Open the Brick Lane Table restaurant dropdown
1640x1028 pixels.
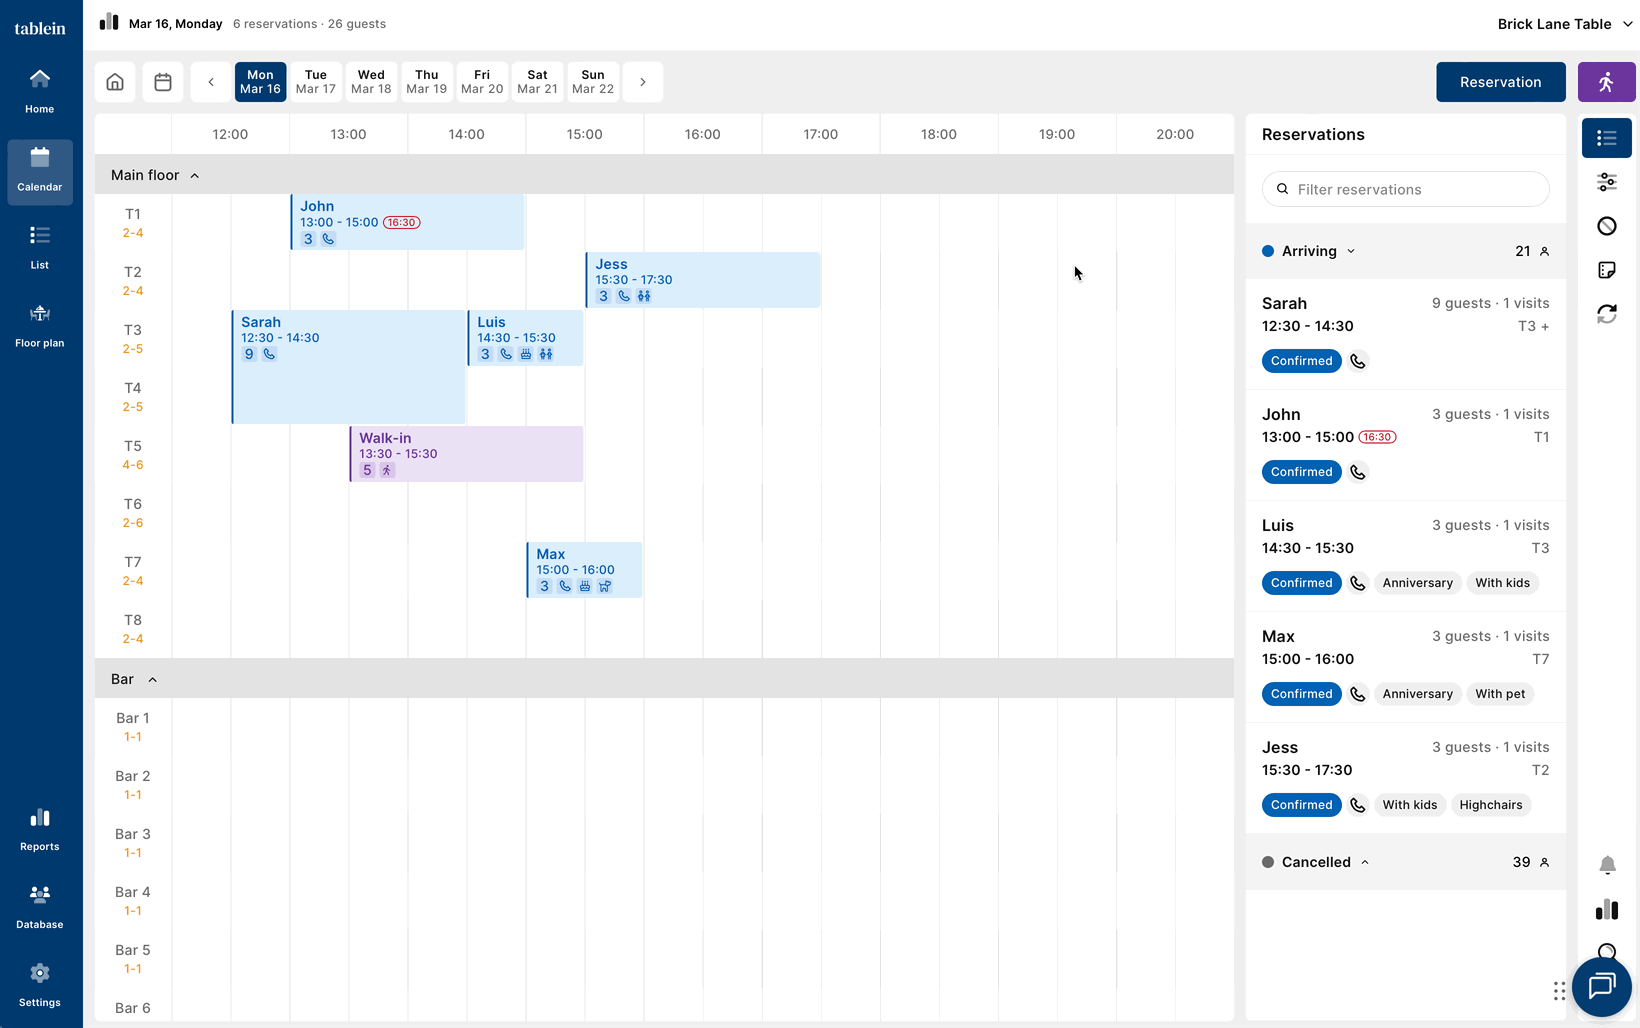1564,24
